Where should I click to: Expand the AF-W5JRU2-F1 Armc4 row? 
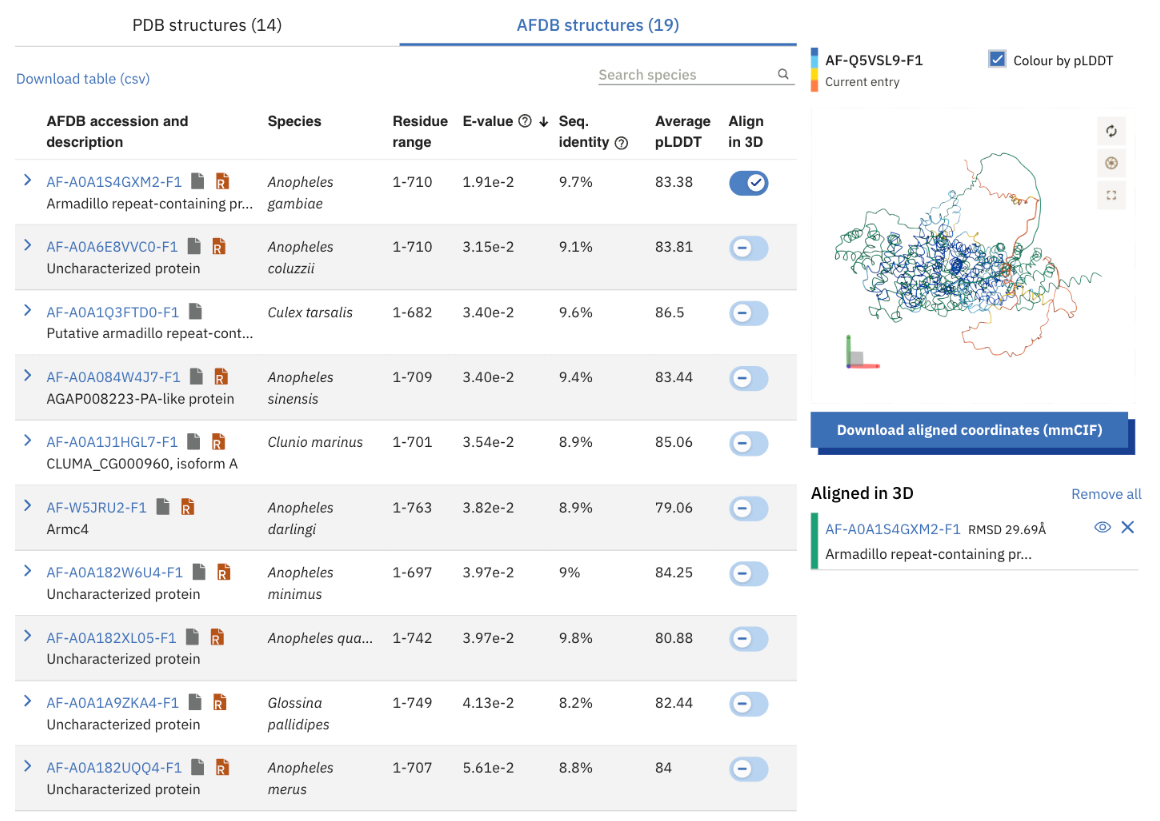point(27,506)
